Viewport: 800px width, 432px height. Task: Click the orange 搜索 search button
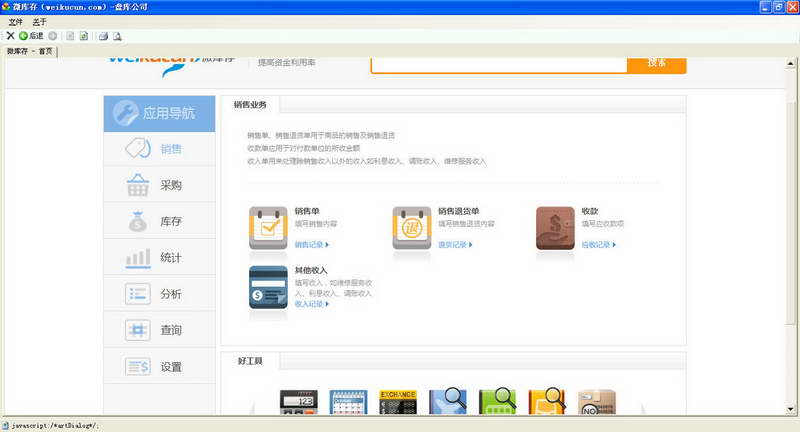656,62
